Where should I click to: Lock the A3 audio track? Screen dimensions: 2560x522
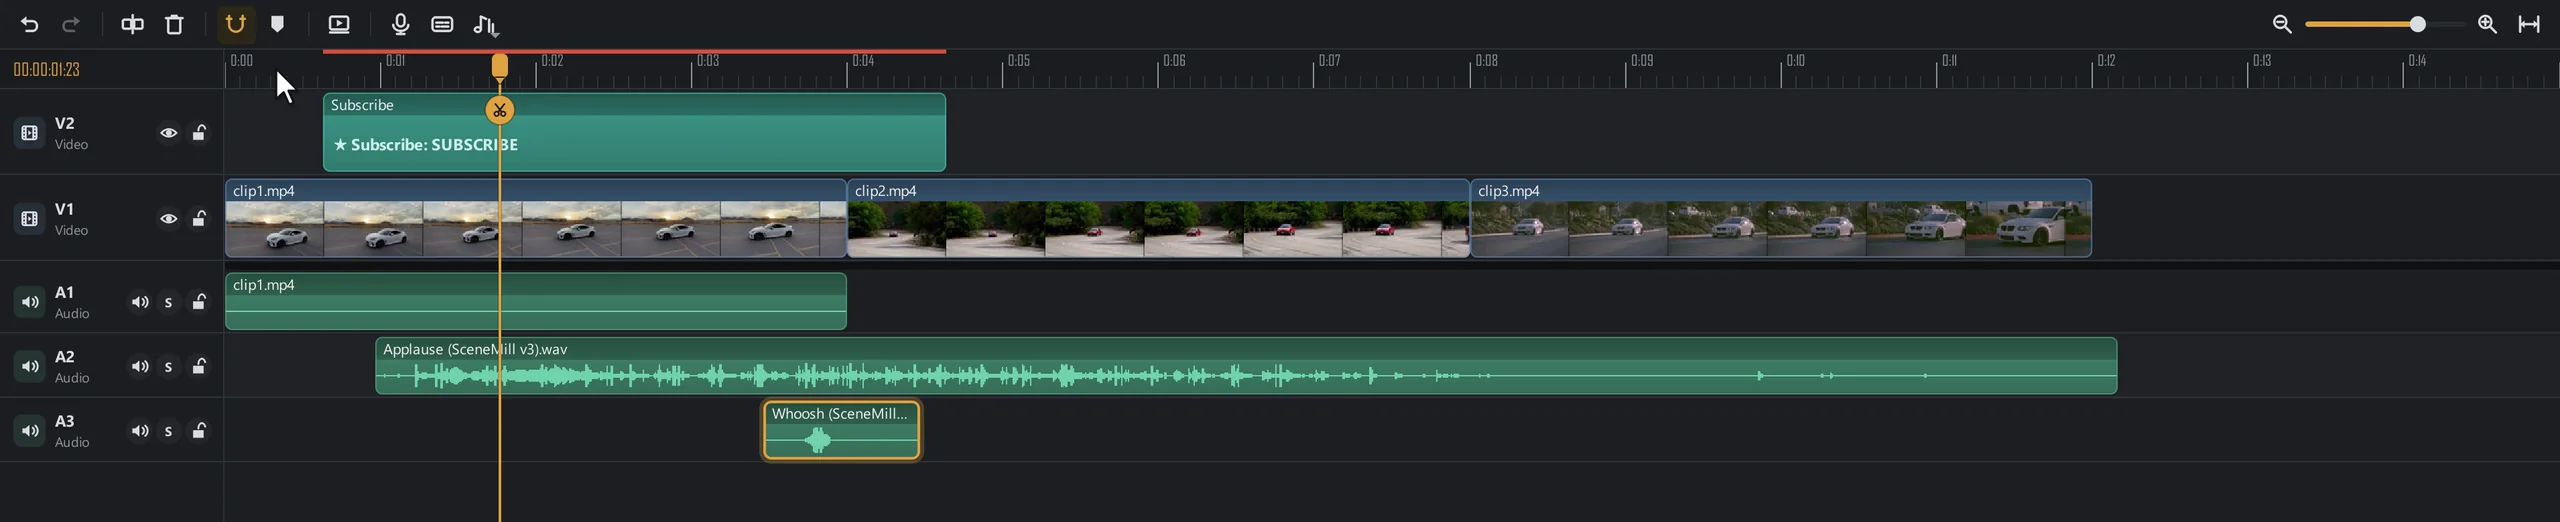coord(200,431)
